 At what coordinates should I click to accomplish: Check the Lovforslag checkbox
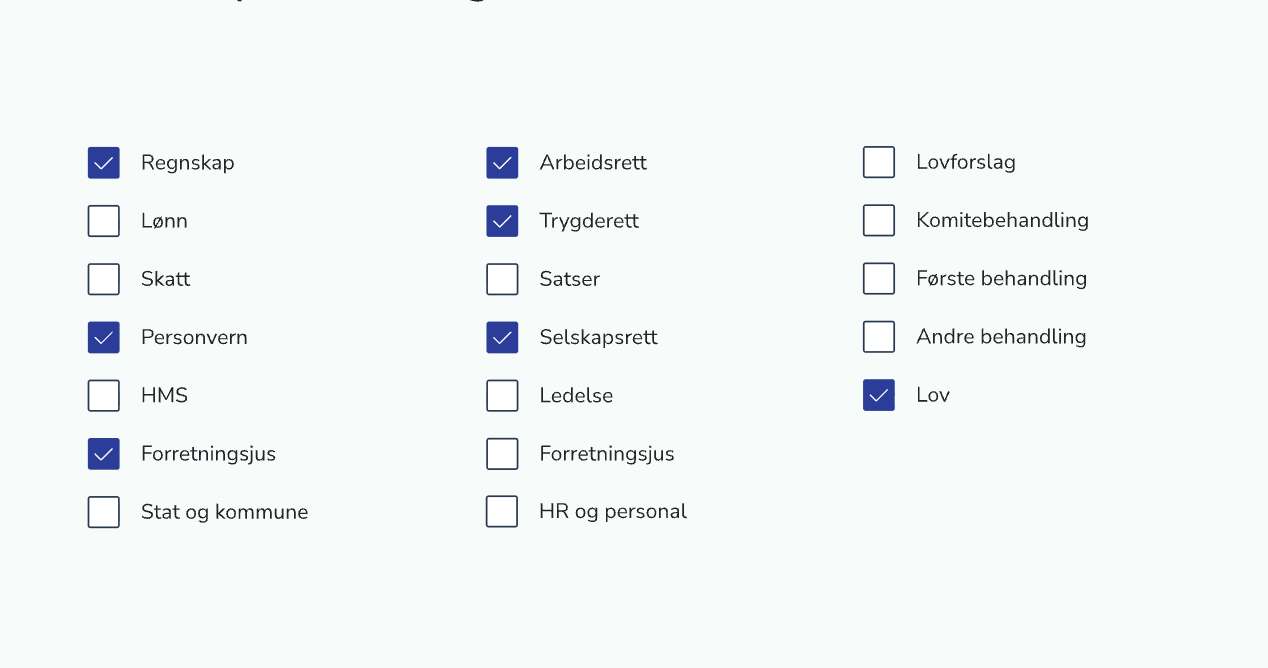pyautogui.click(x=878, y=162)
